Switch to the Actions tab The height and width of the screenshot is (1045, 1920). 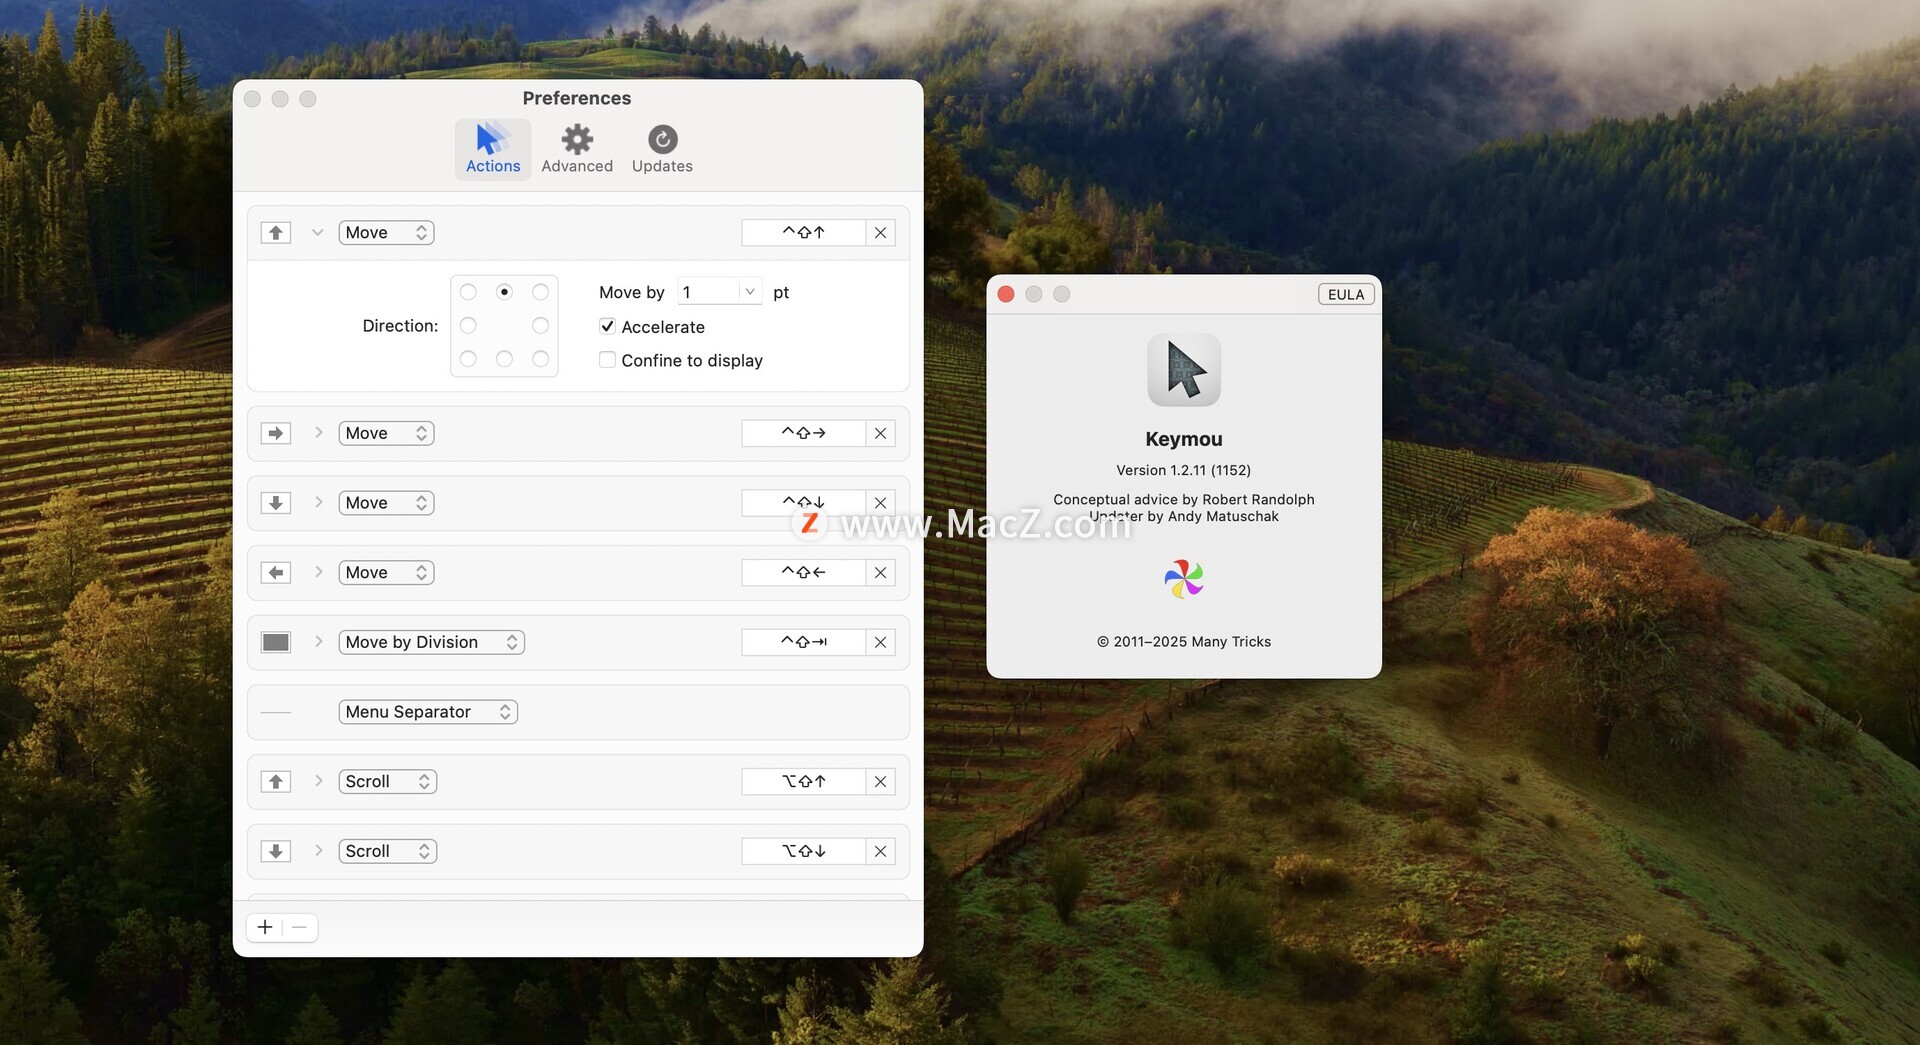493,149
